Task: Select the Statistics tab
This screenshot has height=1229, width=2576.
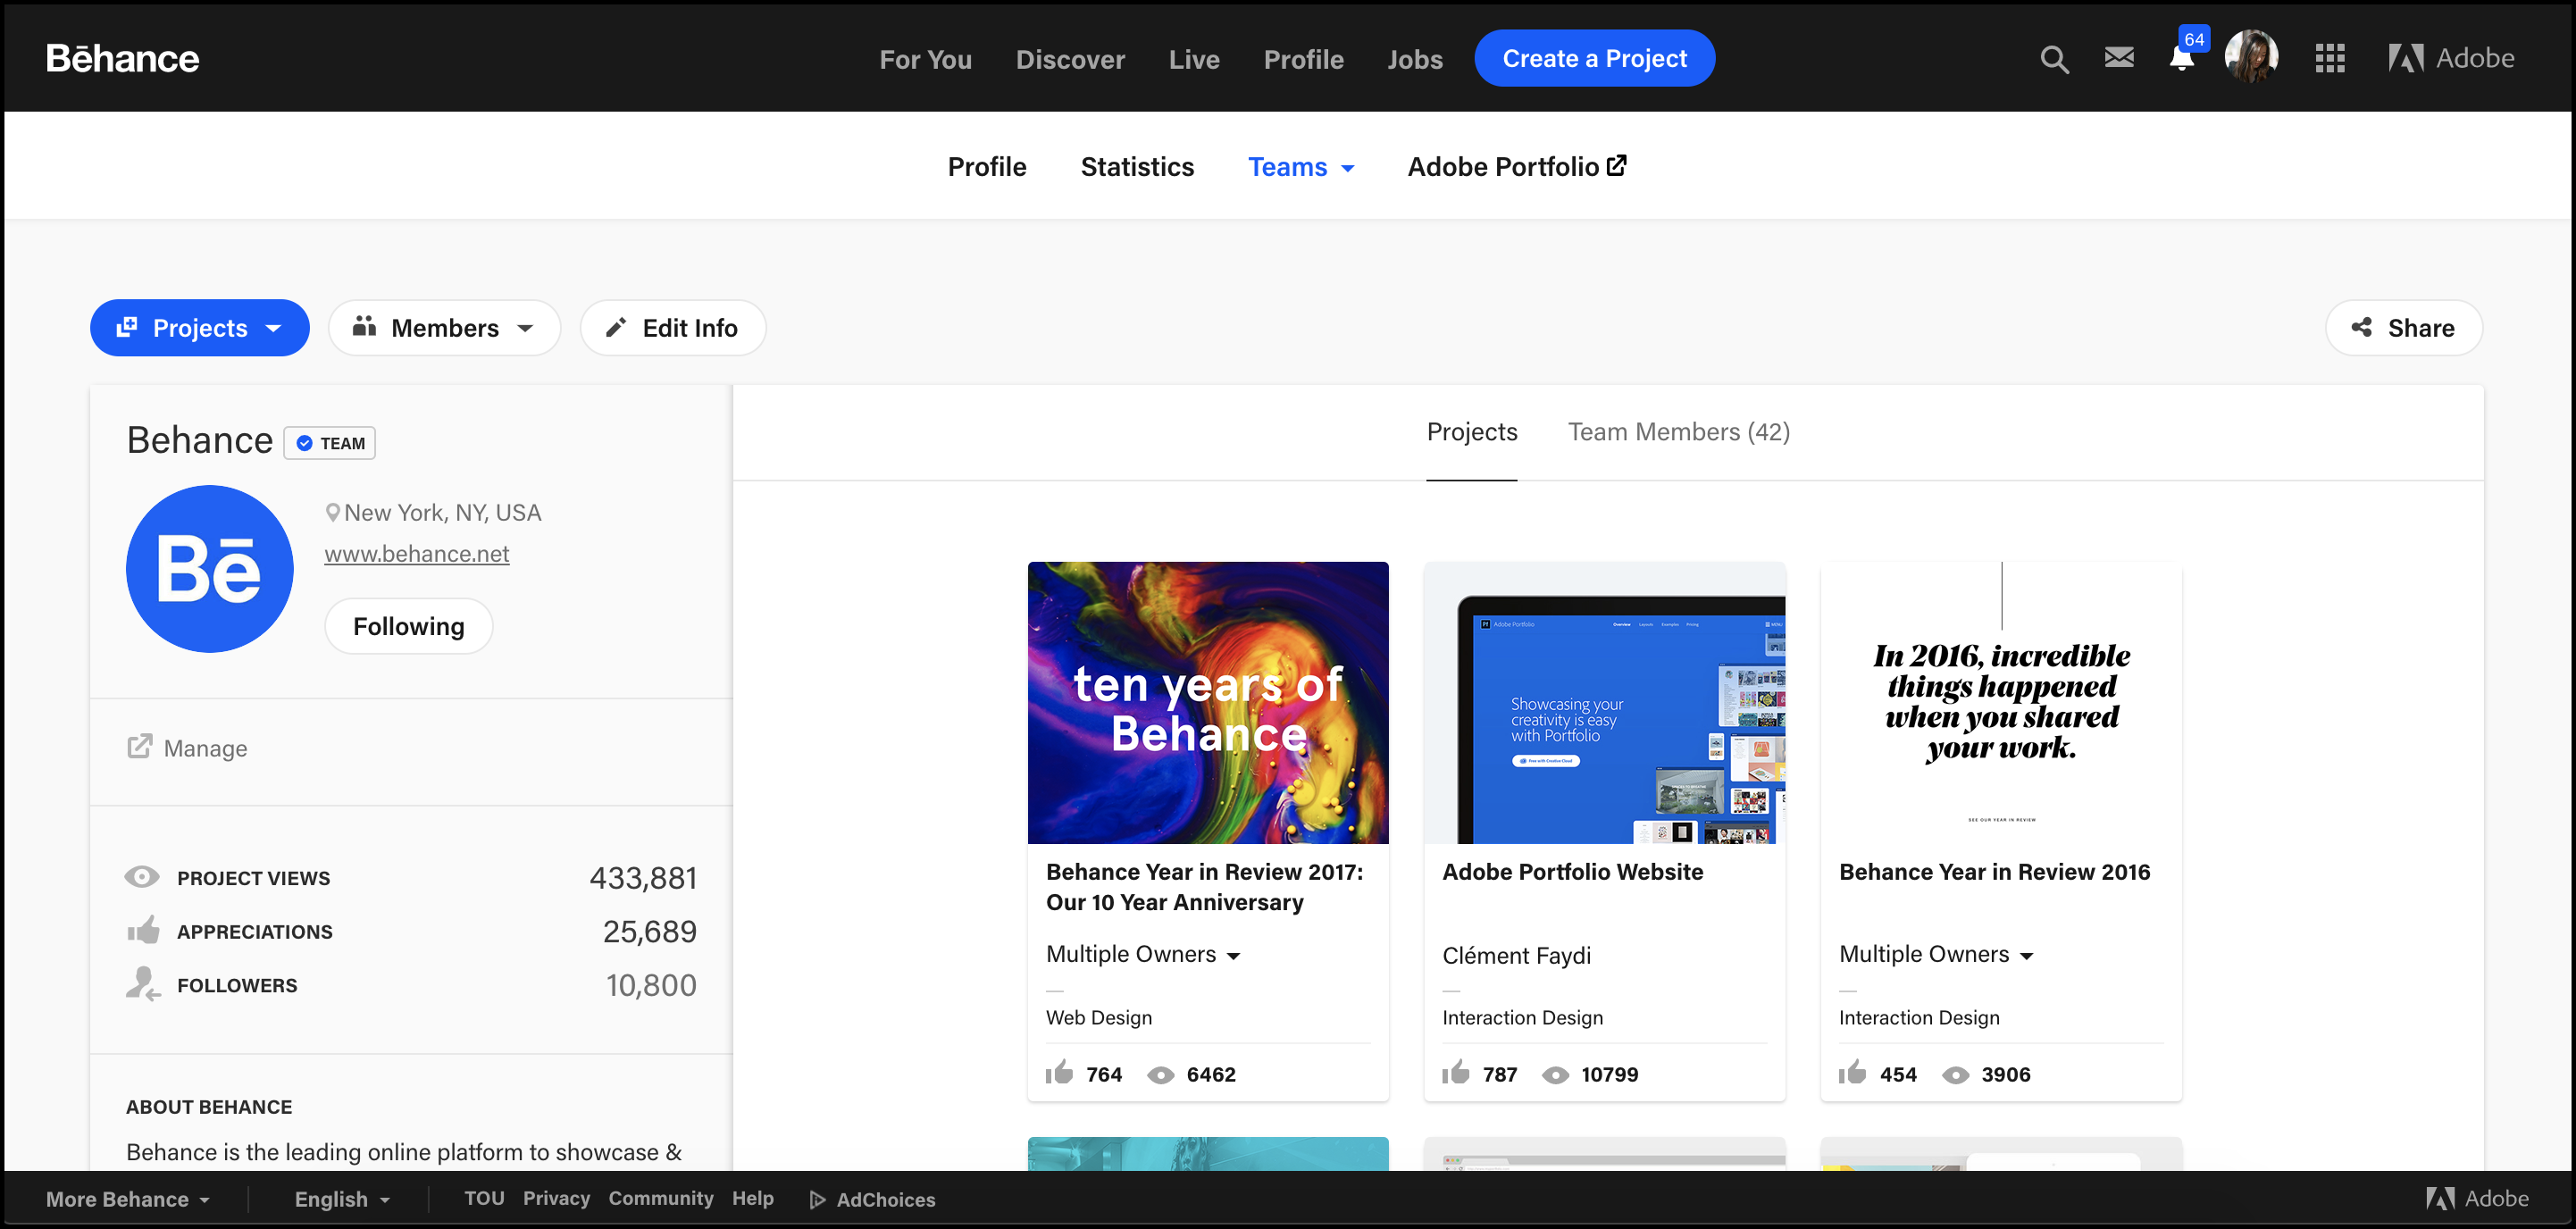Action: tap(1139, 166)
